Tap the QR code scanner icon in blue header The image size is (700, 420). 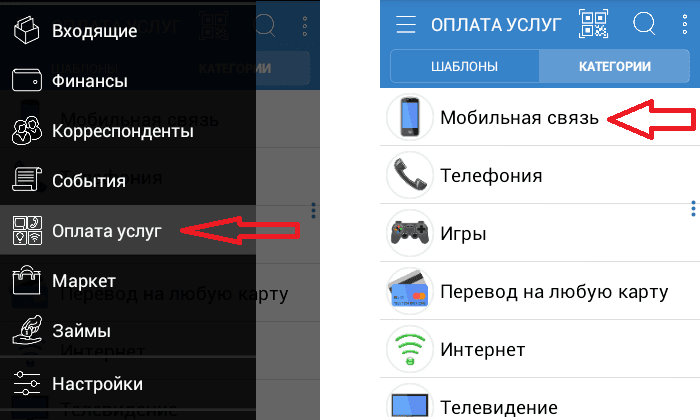593,24
